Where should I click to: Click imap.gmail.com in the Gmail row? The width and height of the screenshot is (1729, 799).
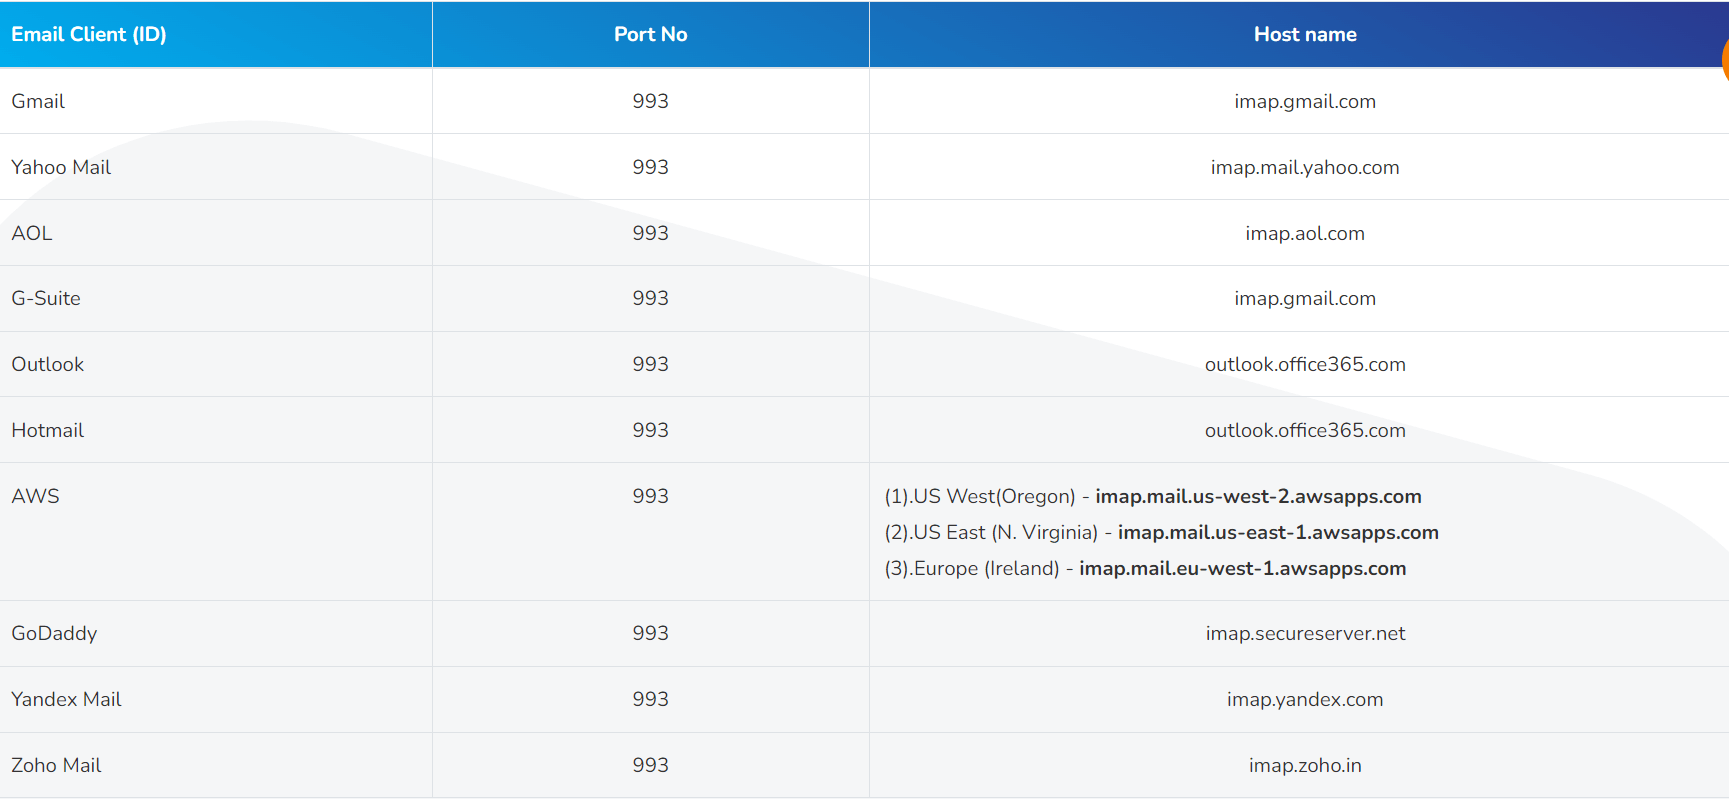1305,101
